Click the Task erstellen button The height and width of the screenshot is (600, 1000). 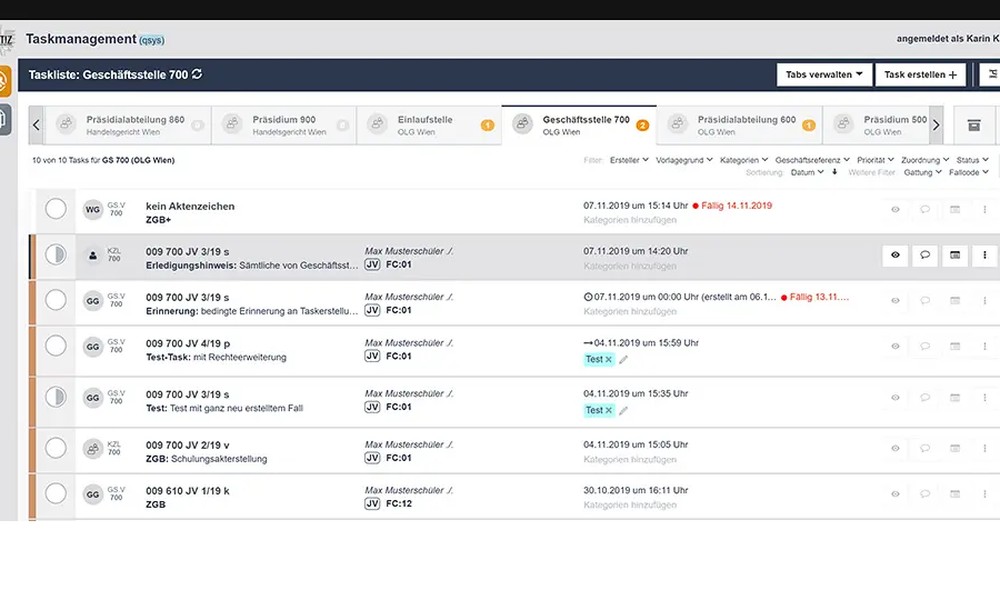[920, 75]
